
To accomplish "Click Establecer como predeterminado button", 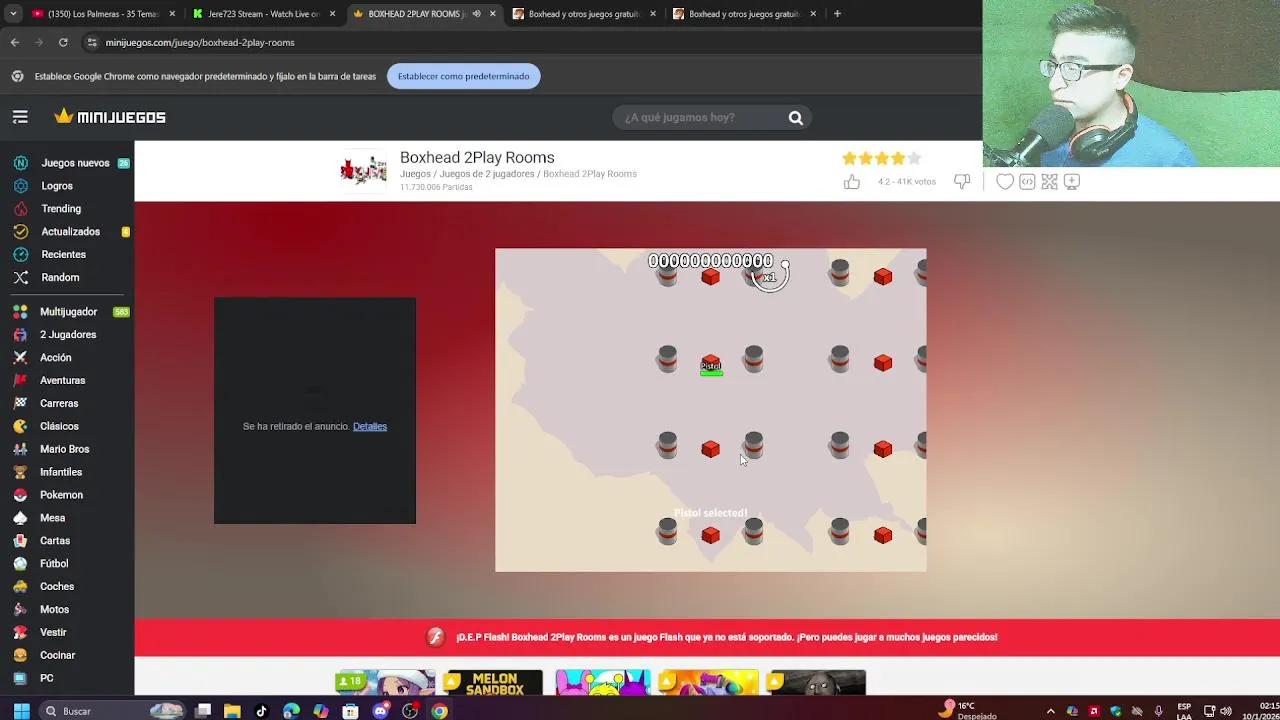I will pos(463,76).
